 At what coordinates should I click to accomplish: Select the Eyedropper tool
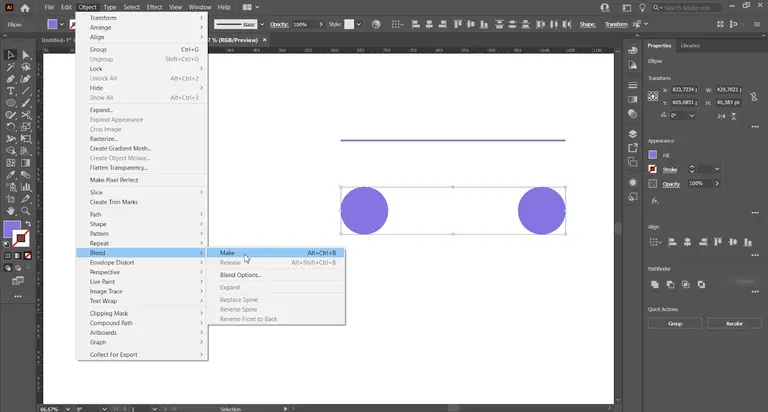coord(10,175)
